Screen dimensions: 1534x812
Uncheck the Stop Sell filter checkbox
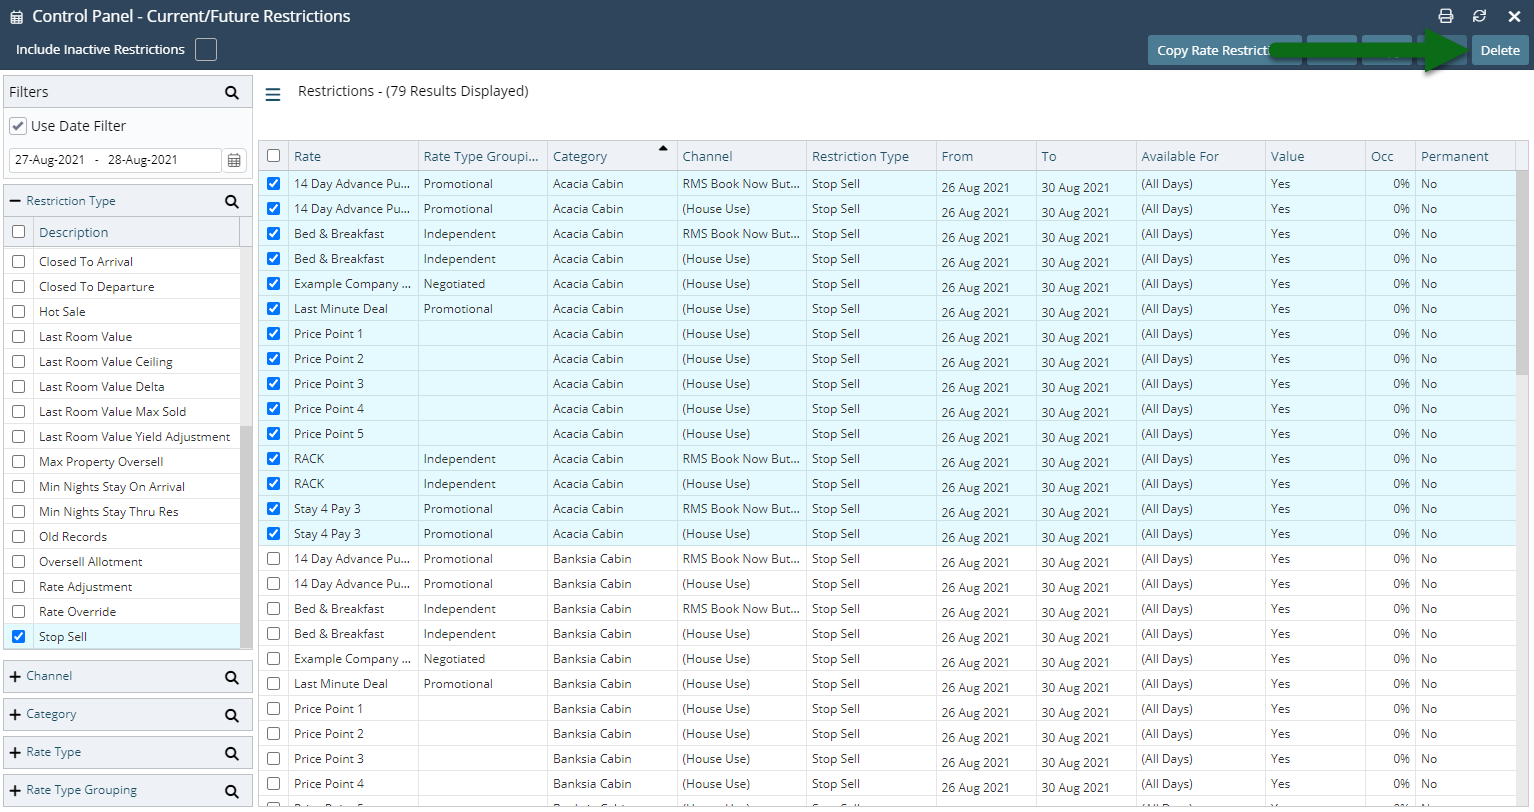[x=18, y=636]
